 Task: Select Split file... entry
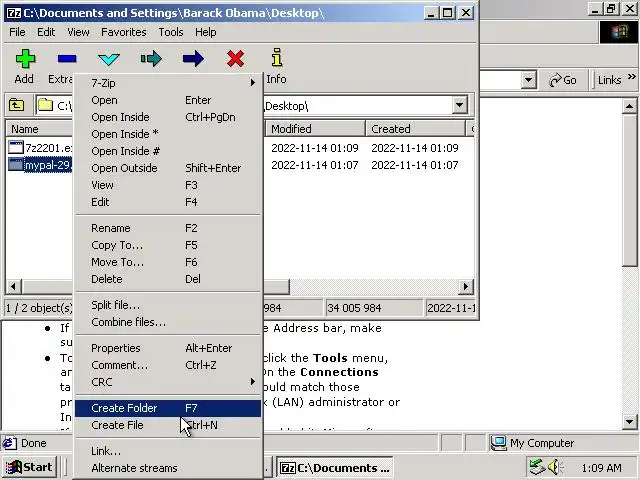click(x=168, y=305)
